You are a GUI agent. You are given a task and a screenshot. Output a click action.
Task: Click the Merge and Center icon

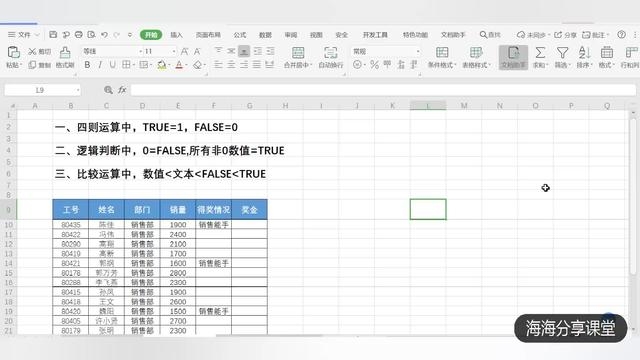[298, 52]
